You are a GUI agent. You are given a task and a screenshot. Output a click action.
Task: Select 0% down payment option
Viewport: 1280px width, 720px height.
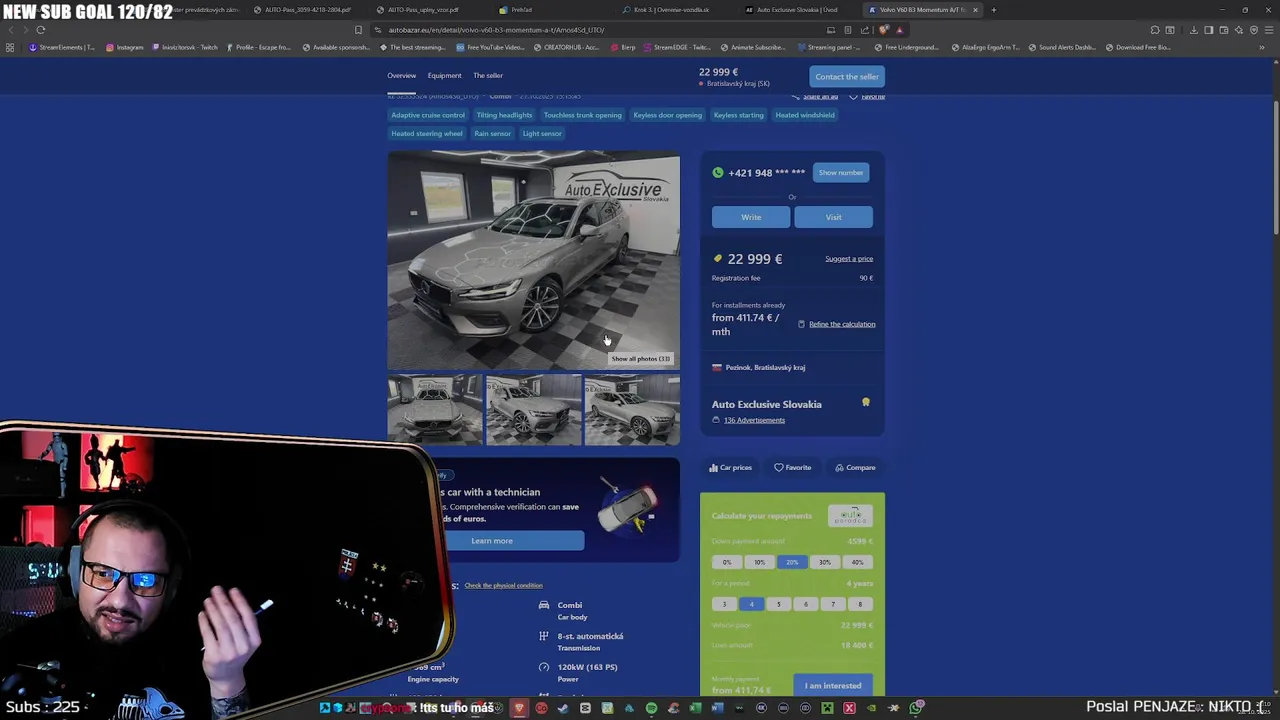point(727,562)
